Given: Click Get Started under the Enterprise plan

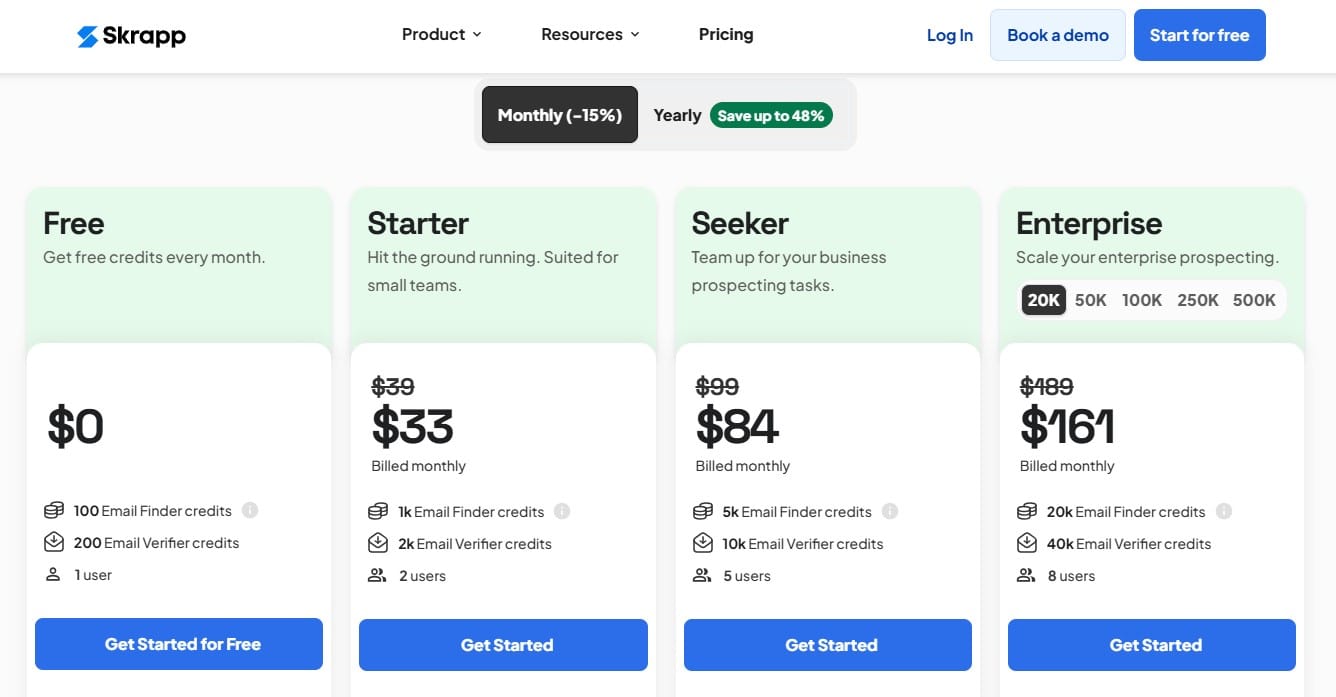Looking at the screenshot, I should [x=1152, y=645].
